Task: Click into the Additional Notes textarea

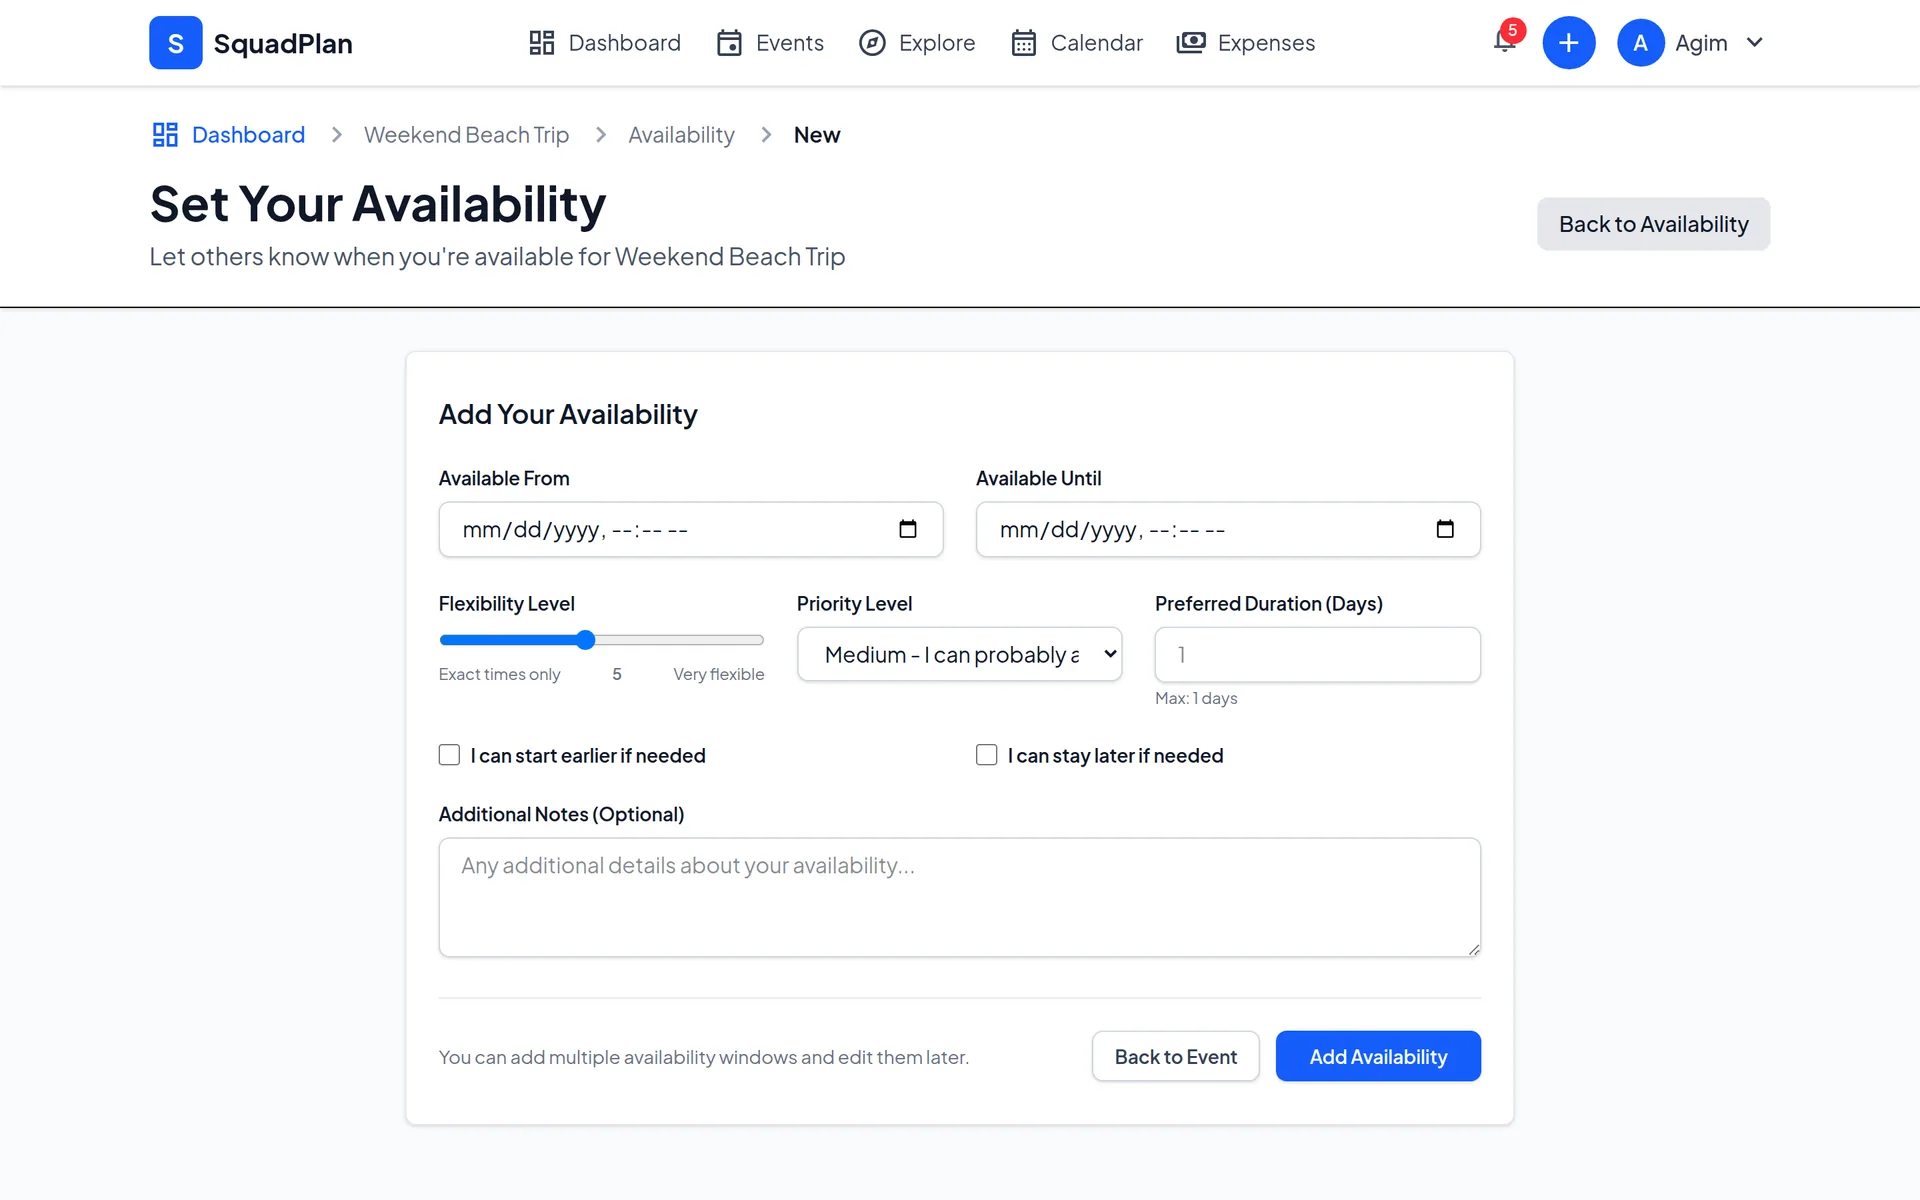Action: (x=960, y=897)
